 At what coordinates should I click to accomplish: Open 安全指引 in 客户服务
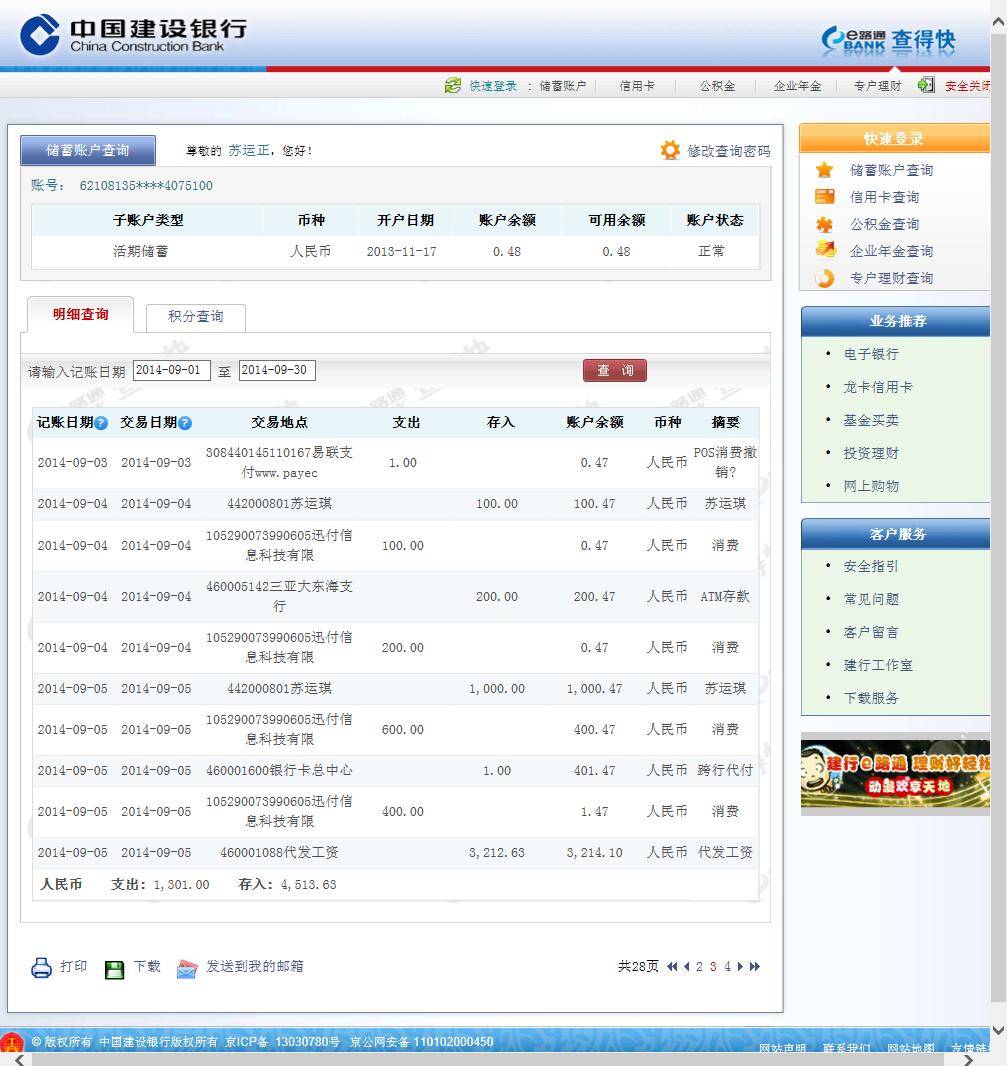pos(871,566)
